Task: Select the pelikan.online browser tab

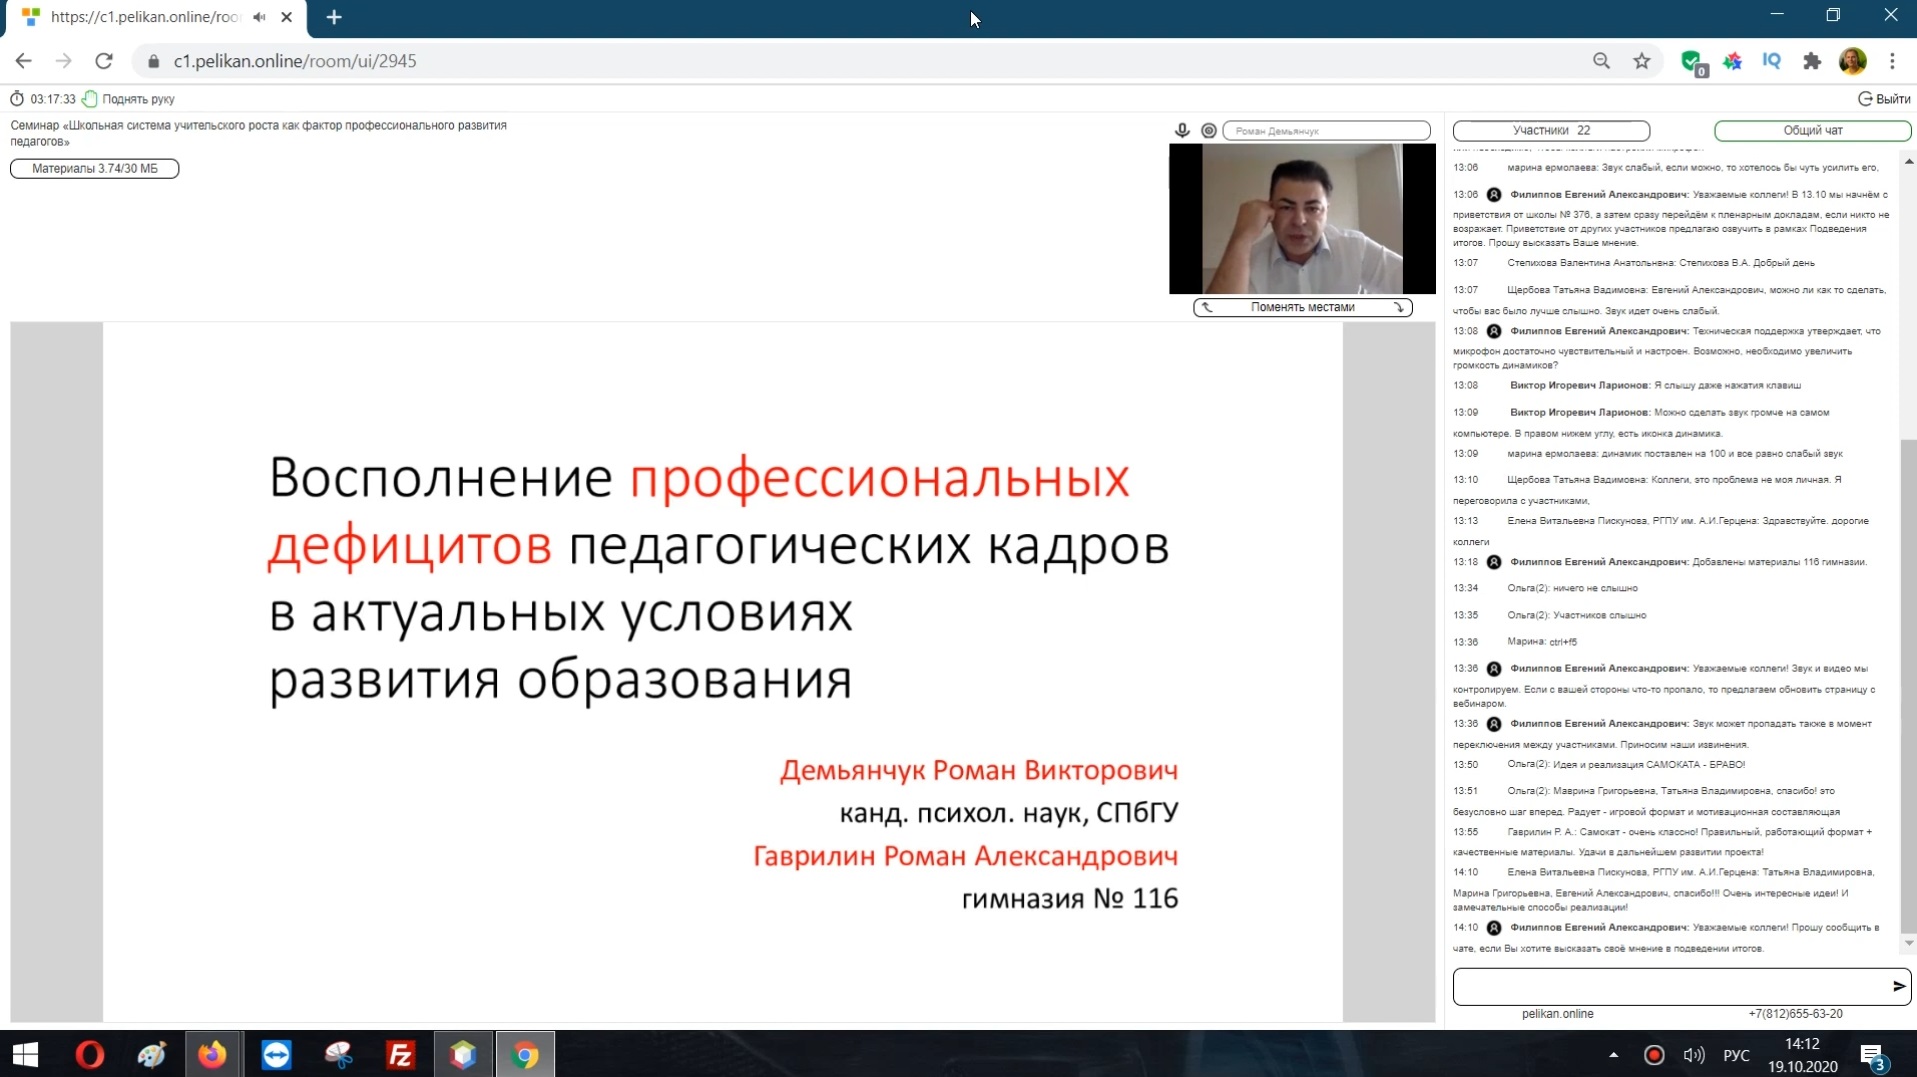Action: click(x=155, y=17)
